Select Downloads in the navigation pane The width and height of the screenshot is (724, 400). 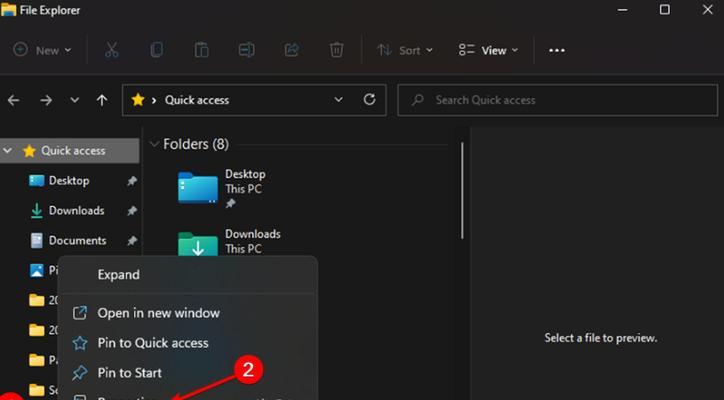(77, 211)
